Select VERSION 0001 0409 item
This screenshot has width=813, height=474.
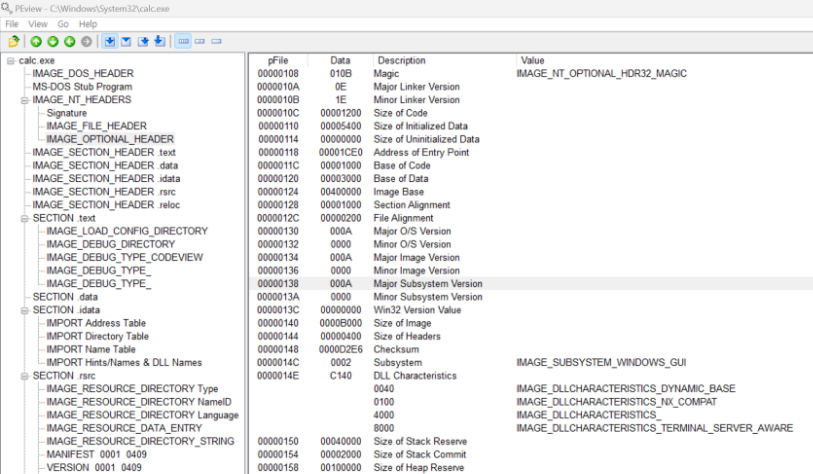point(94,468)
